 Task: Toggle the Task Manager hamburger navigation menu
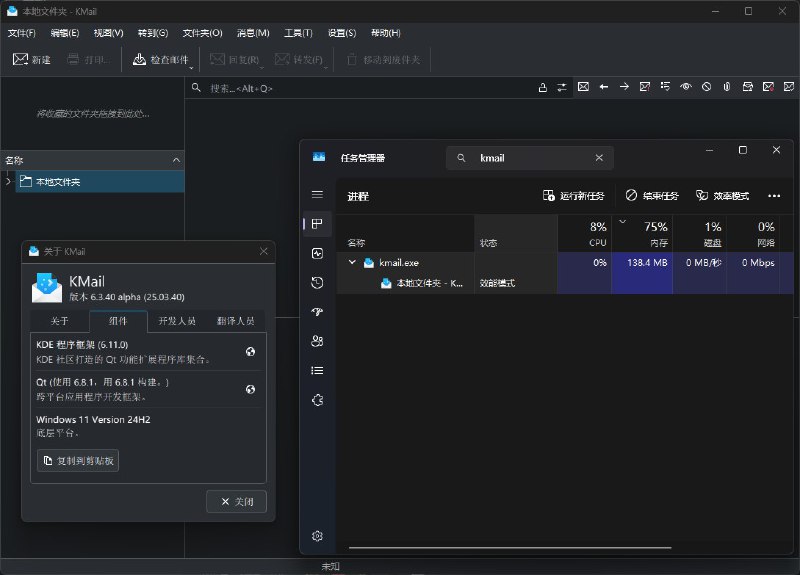click(317, 194)
